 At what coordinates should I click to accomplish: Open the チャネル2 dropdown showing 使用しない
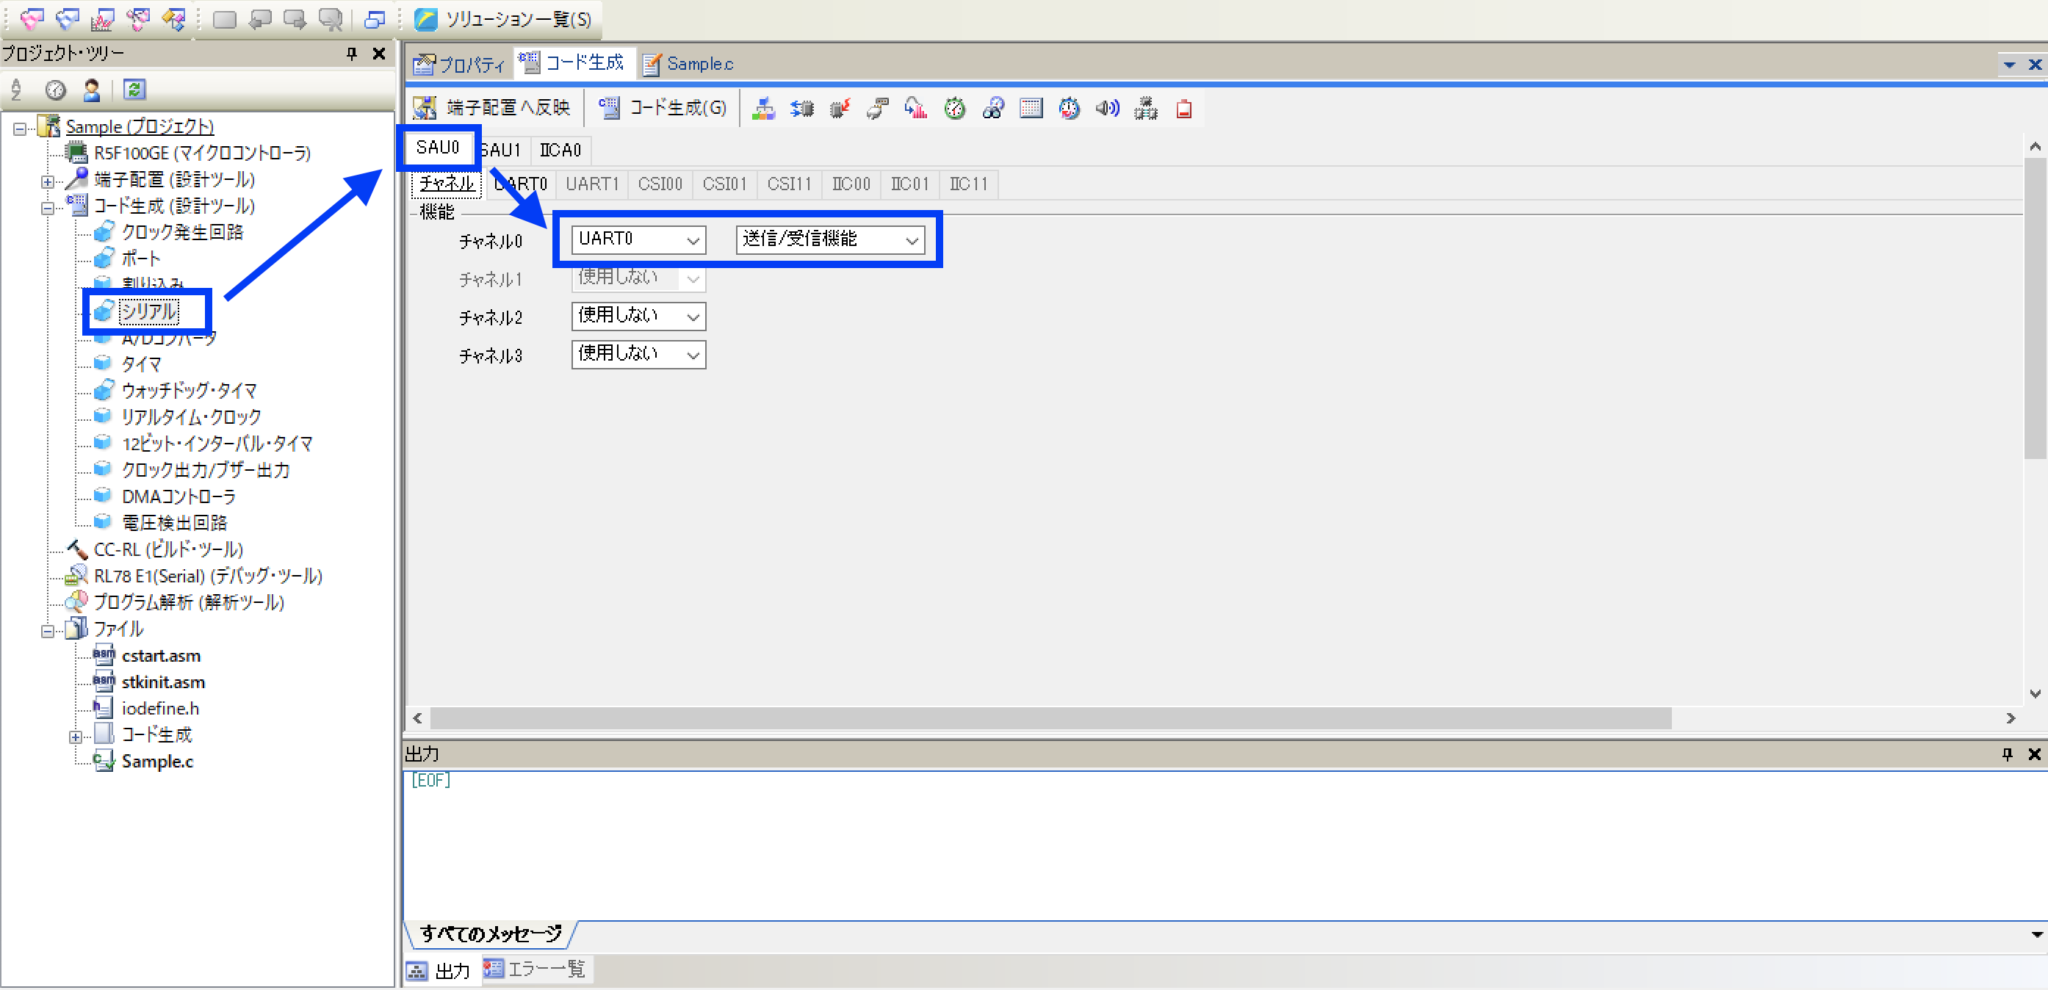pos(693,316)
